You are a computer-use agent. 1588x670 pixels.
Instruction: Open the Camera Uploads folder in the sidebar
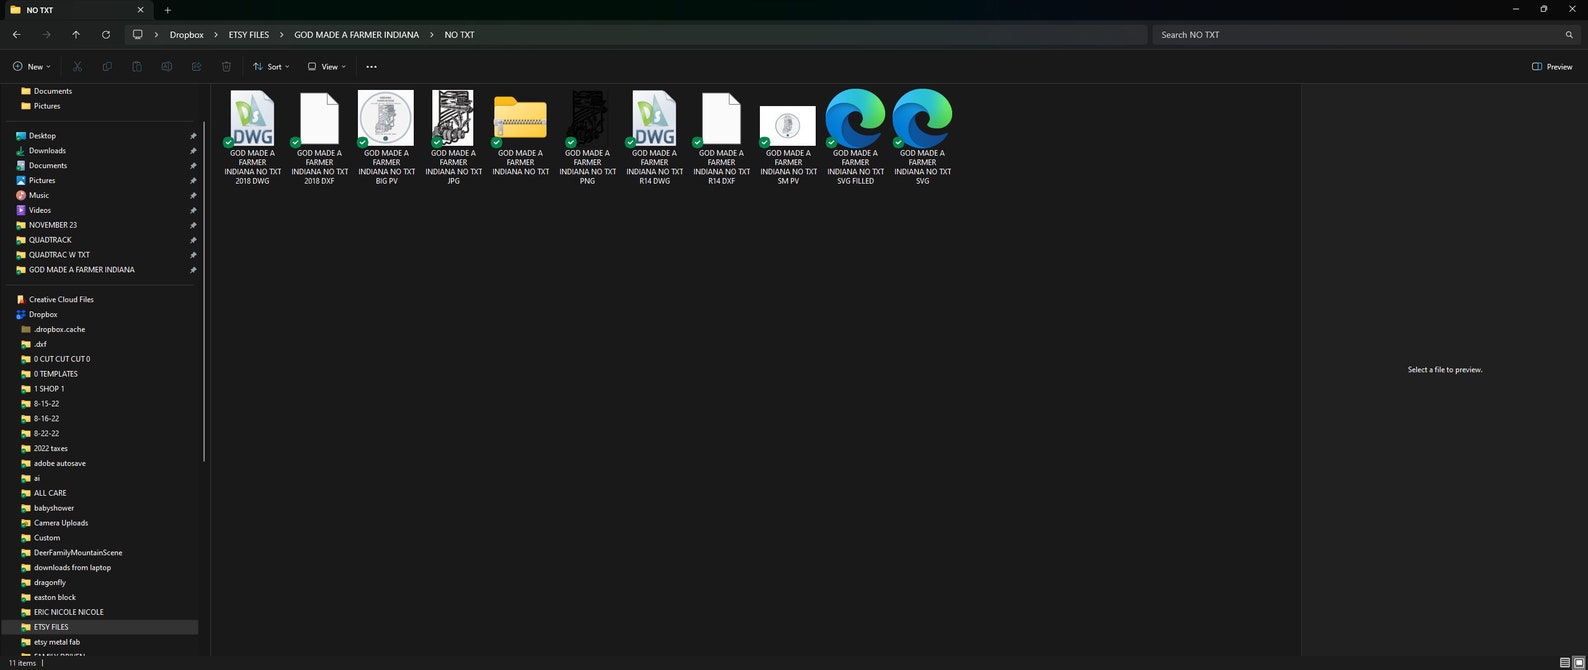pyautogui.click(x=60, y=523)
